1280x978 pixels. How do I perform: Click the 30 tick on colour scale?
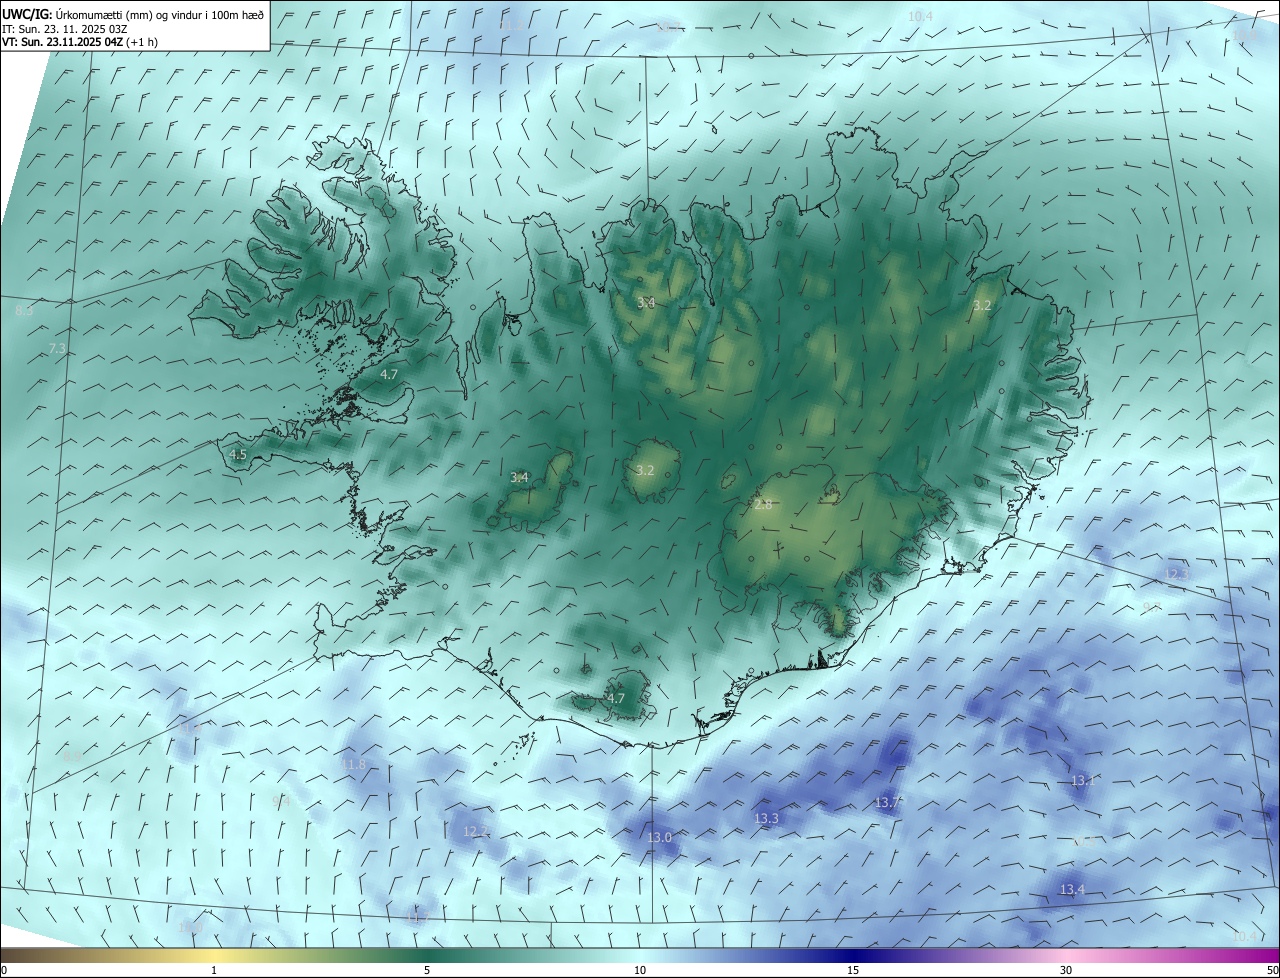tap(1066, 970)
